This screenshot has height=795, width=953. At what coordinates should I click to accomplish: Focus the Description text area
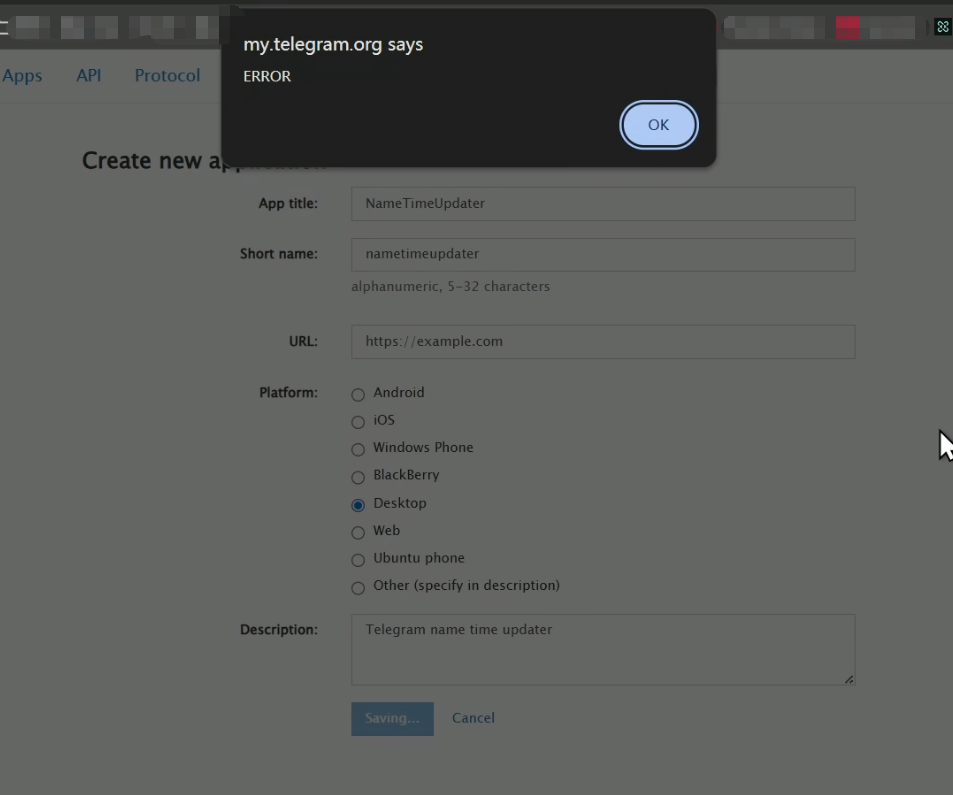(x=603, y=650)
